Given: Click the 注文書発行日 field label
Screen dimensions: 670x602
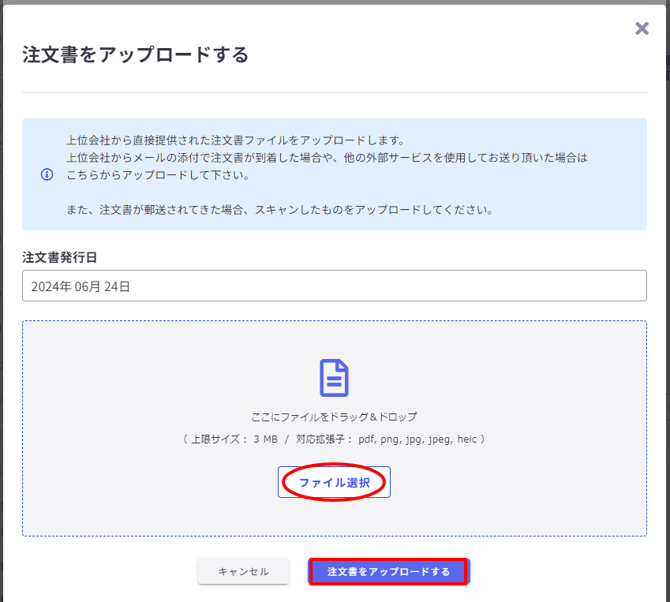Looking at the screenshot, I should tap(60, 257).
